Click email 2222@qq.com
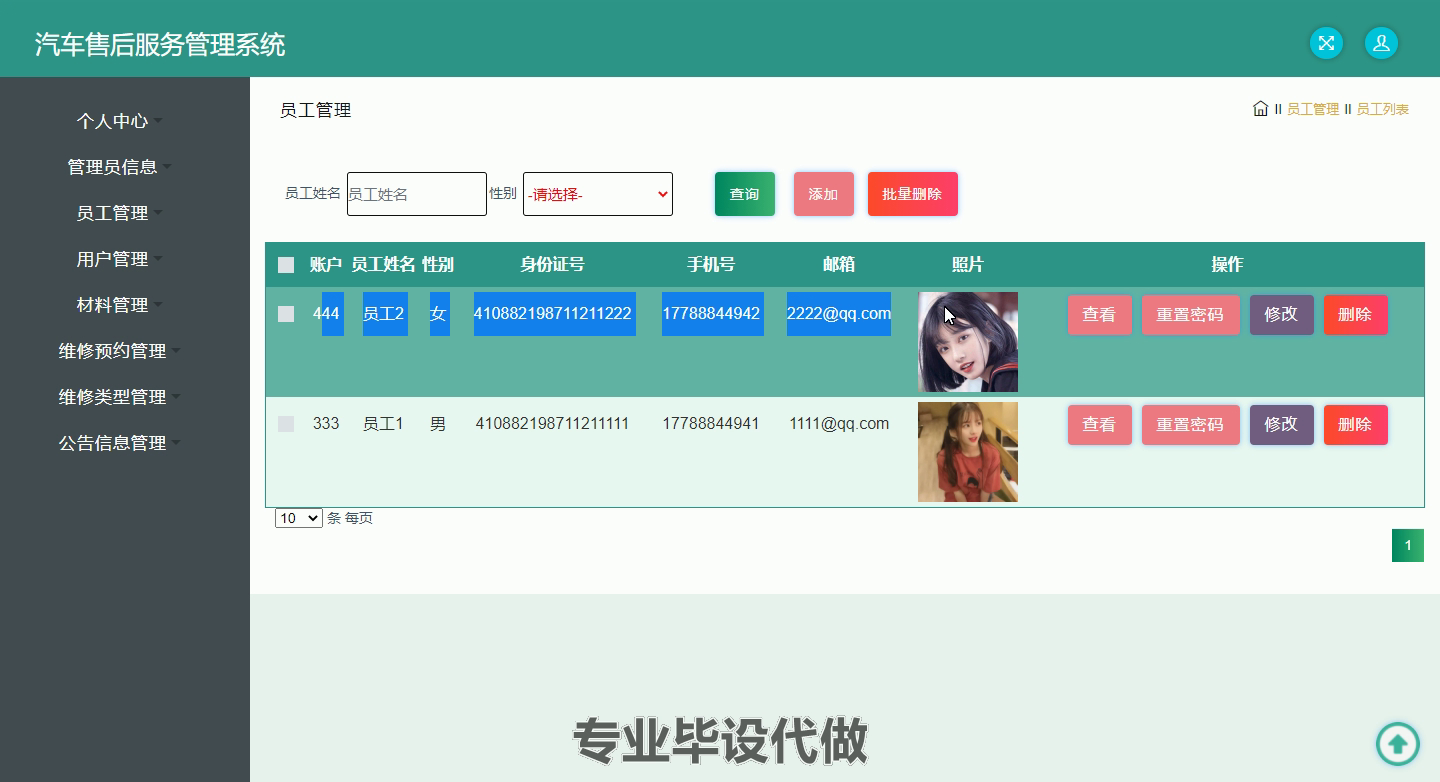 (839, 314)
